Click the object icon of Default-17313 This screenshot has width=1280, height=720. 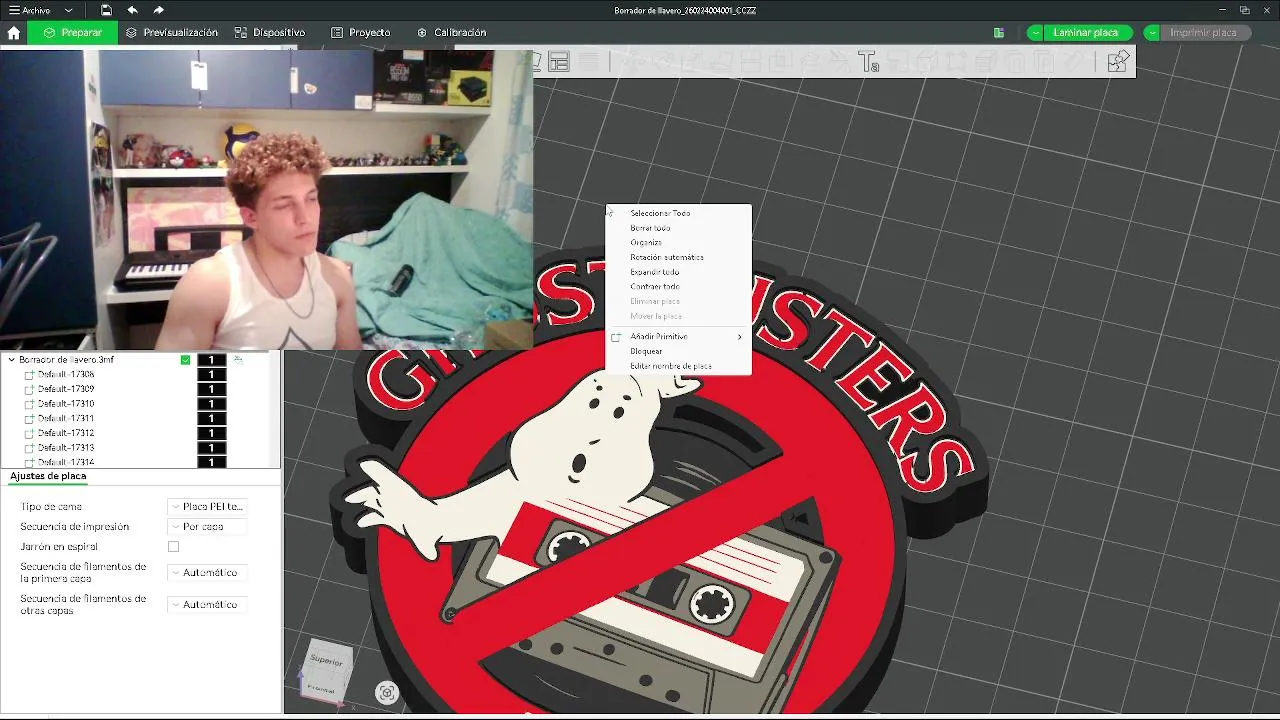pyautogui.click(x=29, y=448)
